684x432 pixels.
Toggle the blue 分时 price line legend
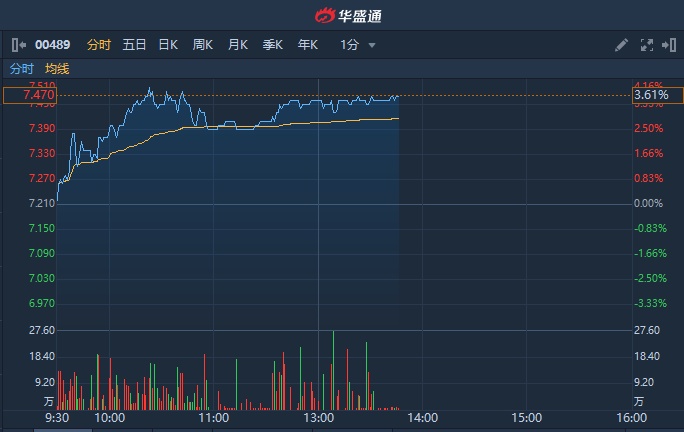point(21,69)
